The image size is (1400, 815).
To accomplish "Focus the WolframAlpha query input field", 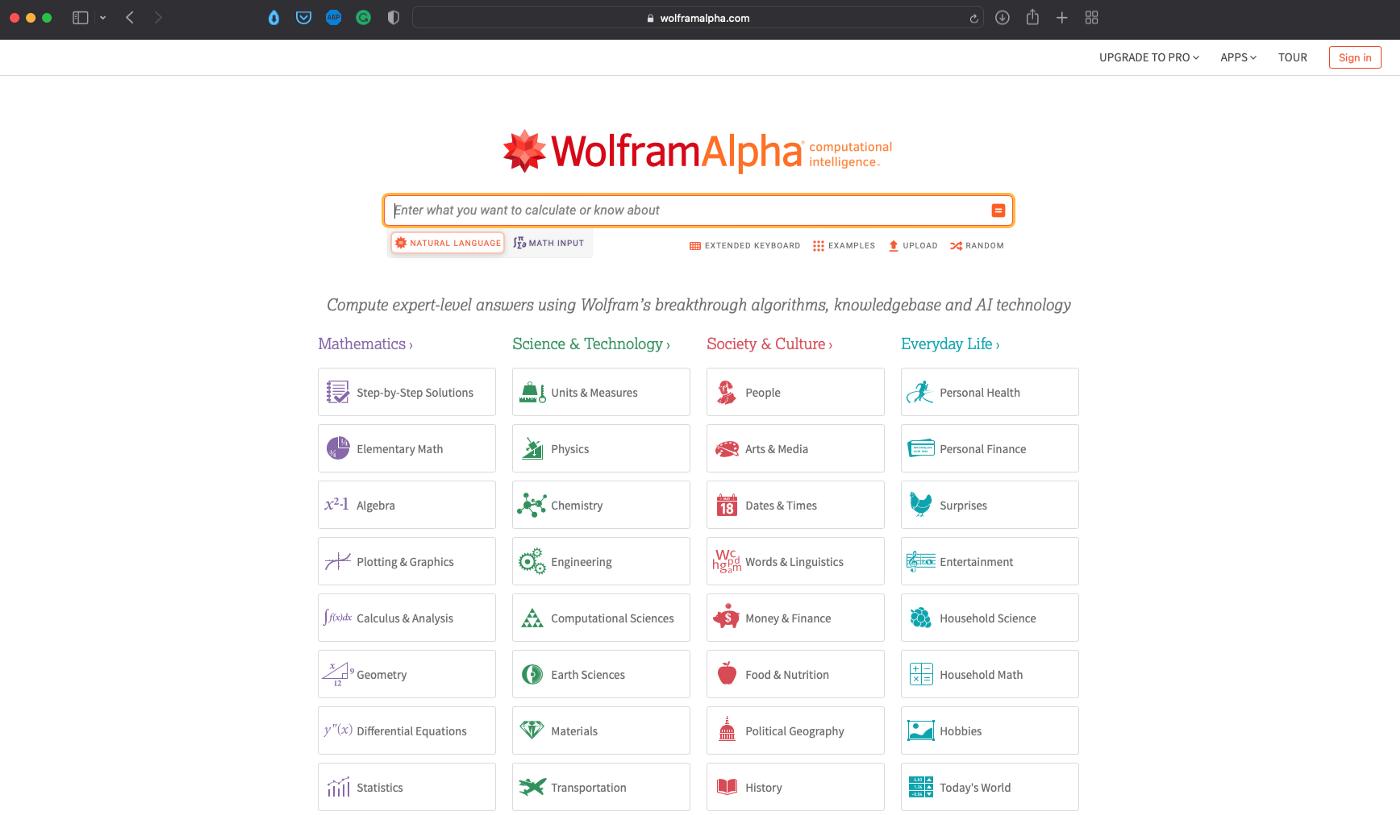I will (698, 210).
